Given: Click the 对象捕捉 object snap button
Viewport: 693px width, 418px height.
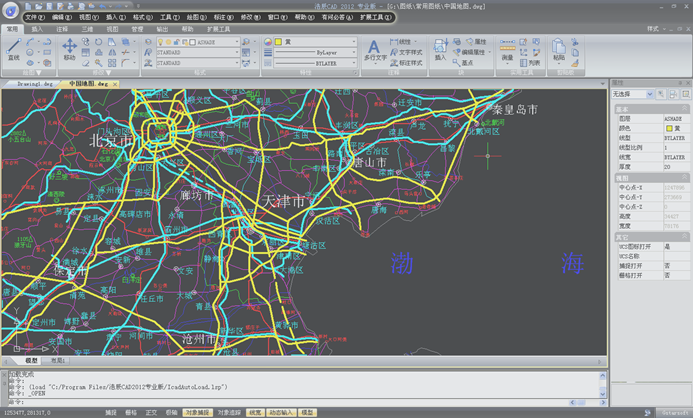Looking at the screenshot, I should [197, 412].
